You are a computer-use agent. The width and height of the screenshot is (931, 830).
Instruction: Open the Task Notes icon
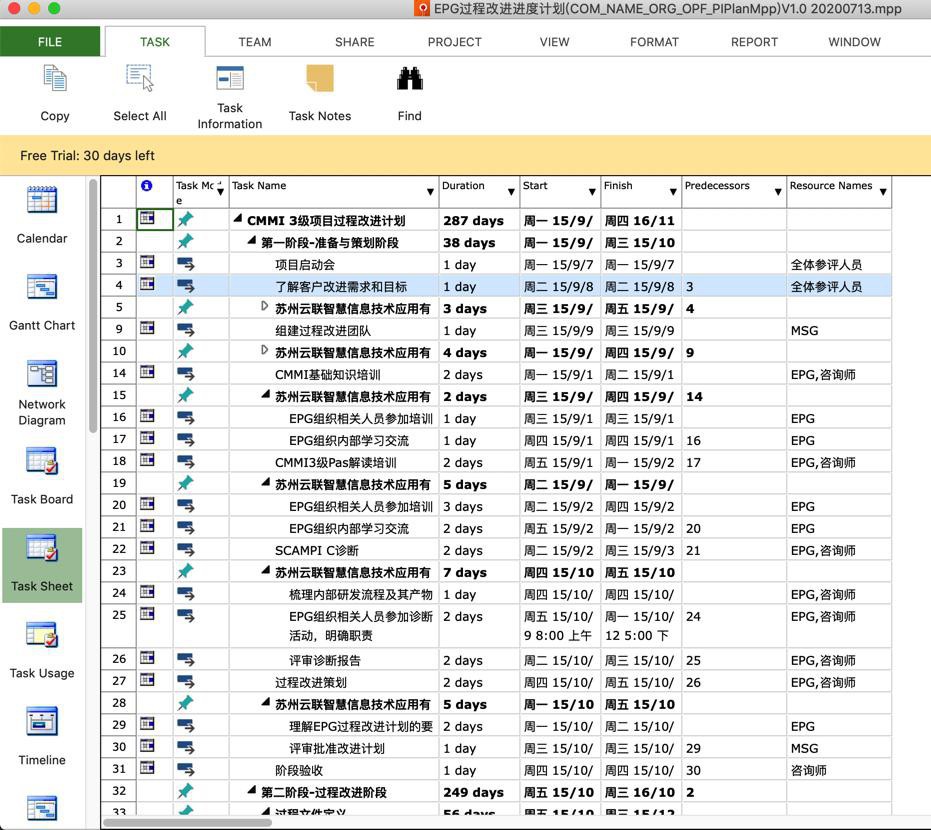[x=319, y=78]
